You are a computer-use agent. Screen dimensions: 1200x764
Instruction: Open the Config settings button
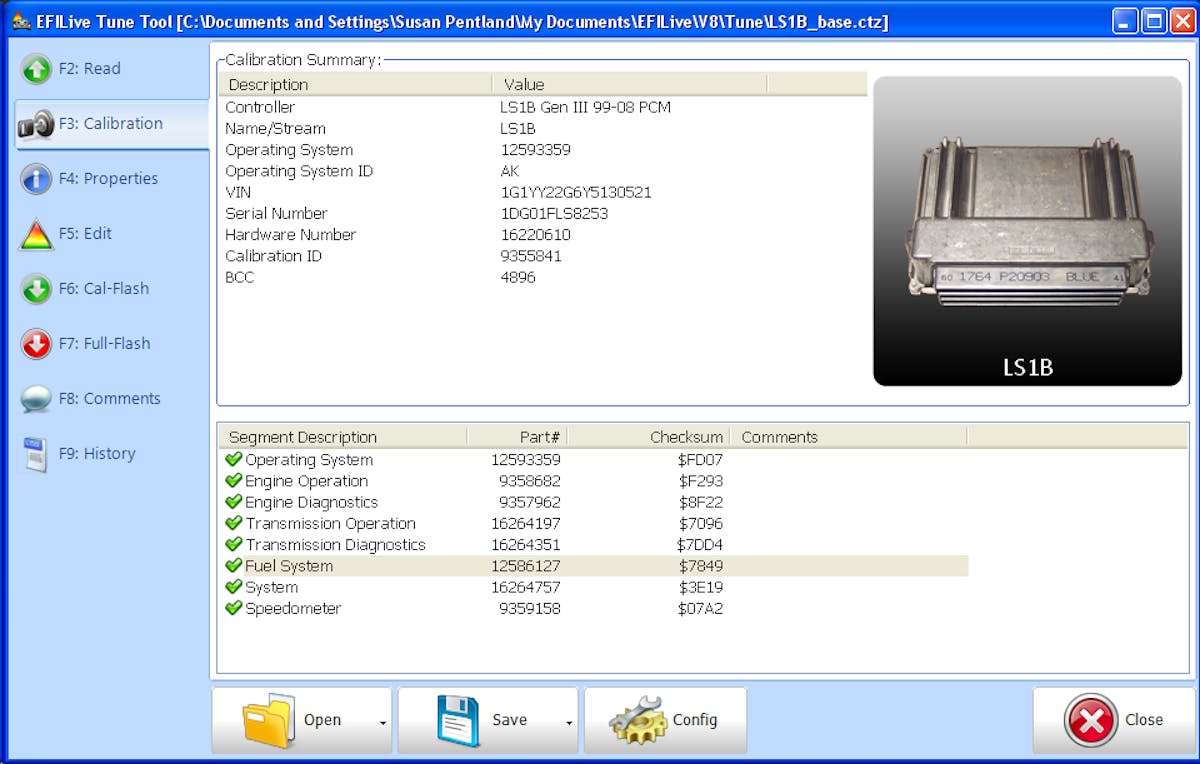point(665,720)
